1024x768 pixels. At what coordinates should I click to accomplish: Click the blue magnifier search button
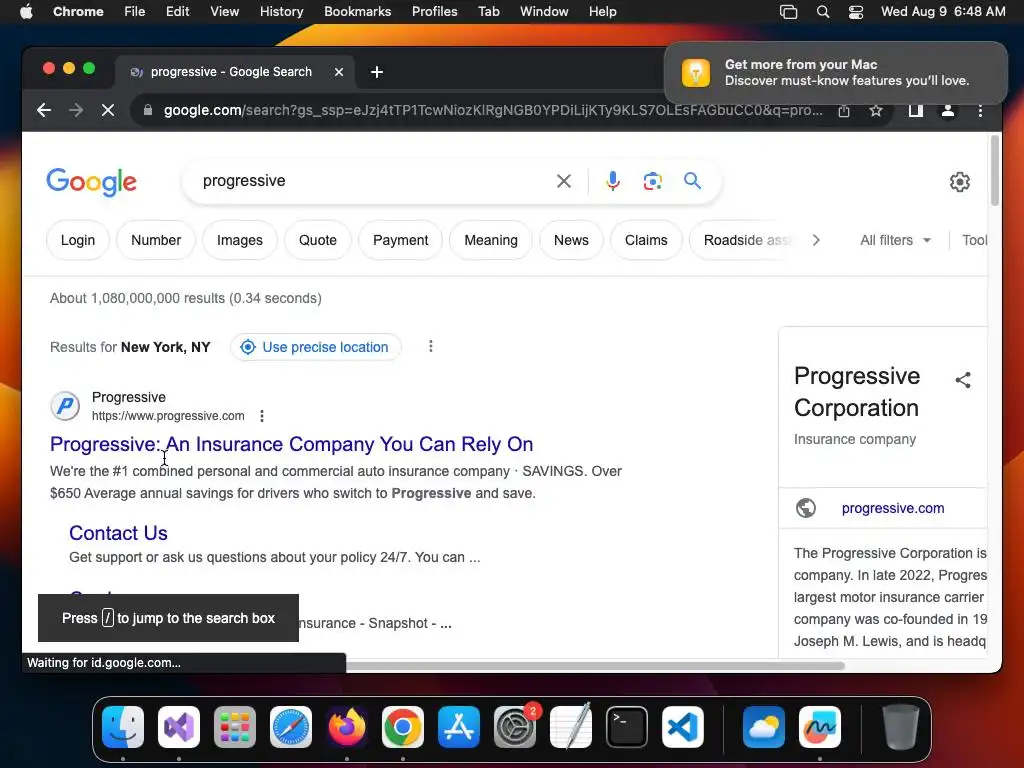pyautogui.click(x=692, y=181)
